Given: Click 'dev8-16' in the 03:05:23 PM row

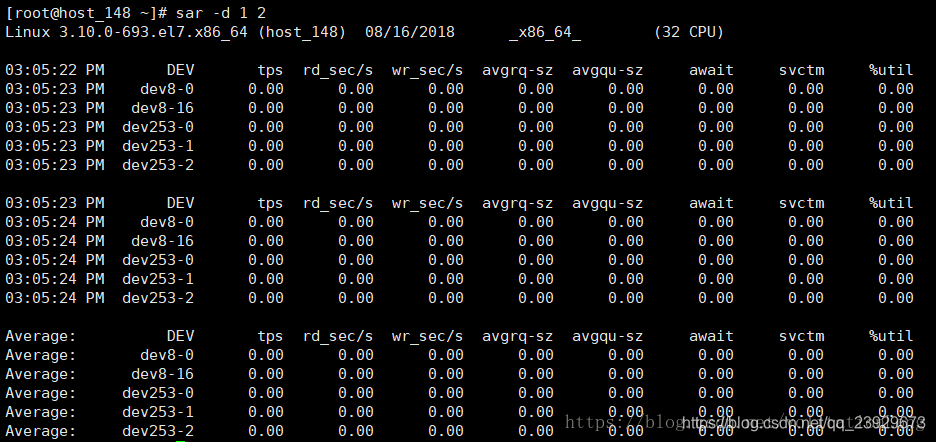Looking at the screenshot, I should (x=163, y=108).
